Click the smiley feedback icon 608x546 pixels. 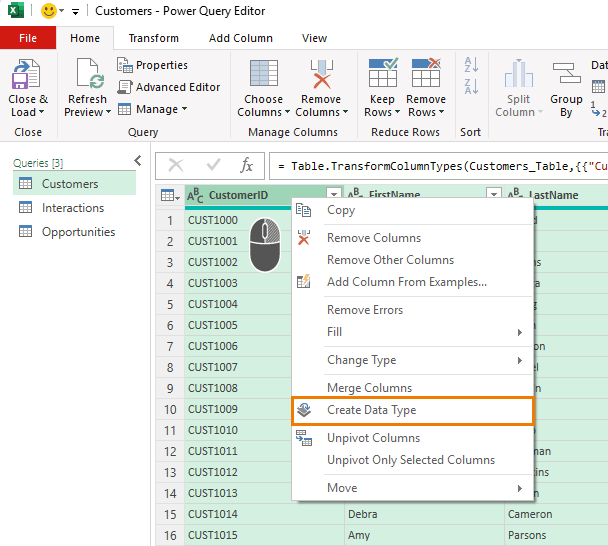(49, 11)
